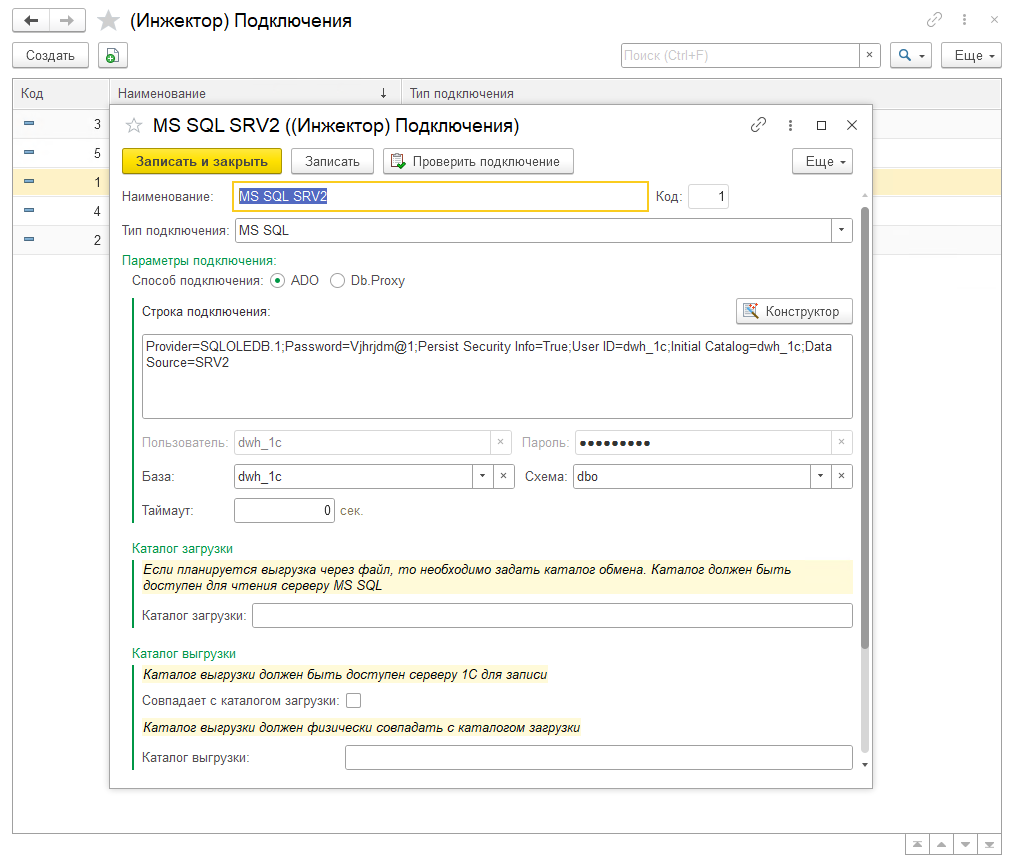This screenshot has height=867, width=1019.
Task: Go back with the left arrow button
Action: click(x=31, y=21)
